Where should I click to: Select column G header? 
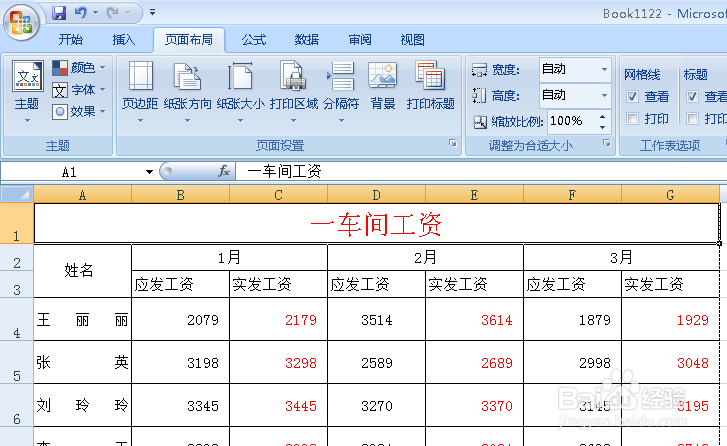pos(670,195)
